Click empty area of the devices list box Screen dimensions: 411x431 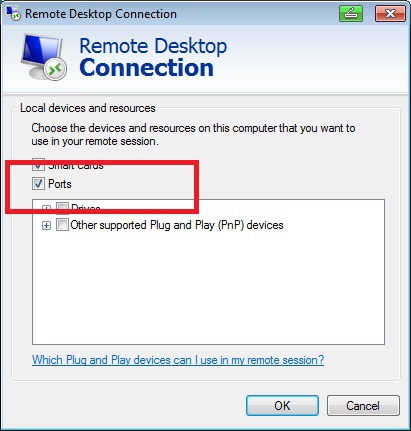[x=208, y=287]
